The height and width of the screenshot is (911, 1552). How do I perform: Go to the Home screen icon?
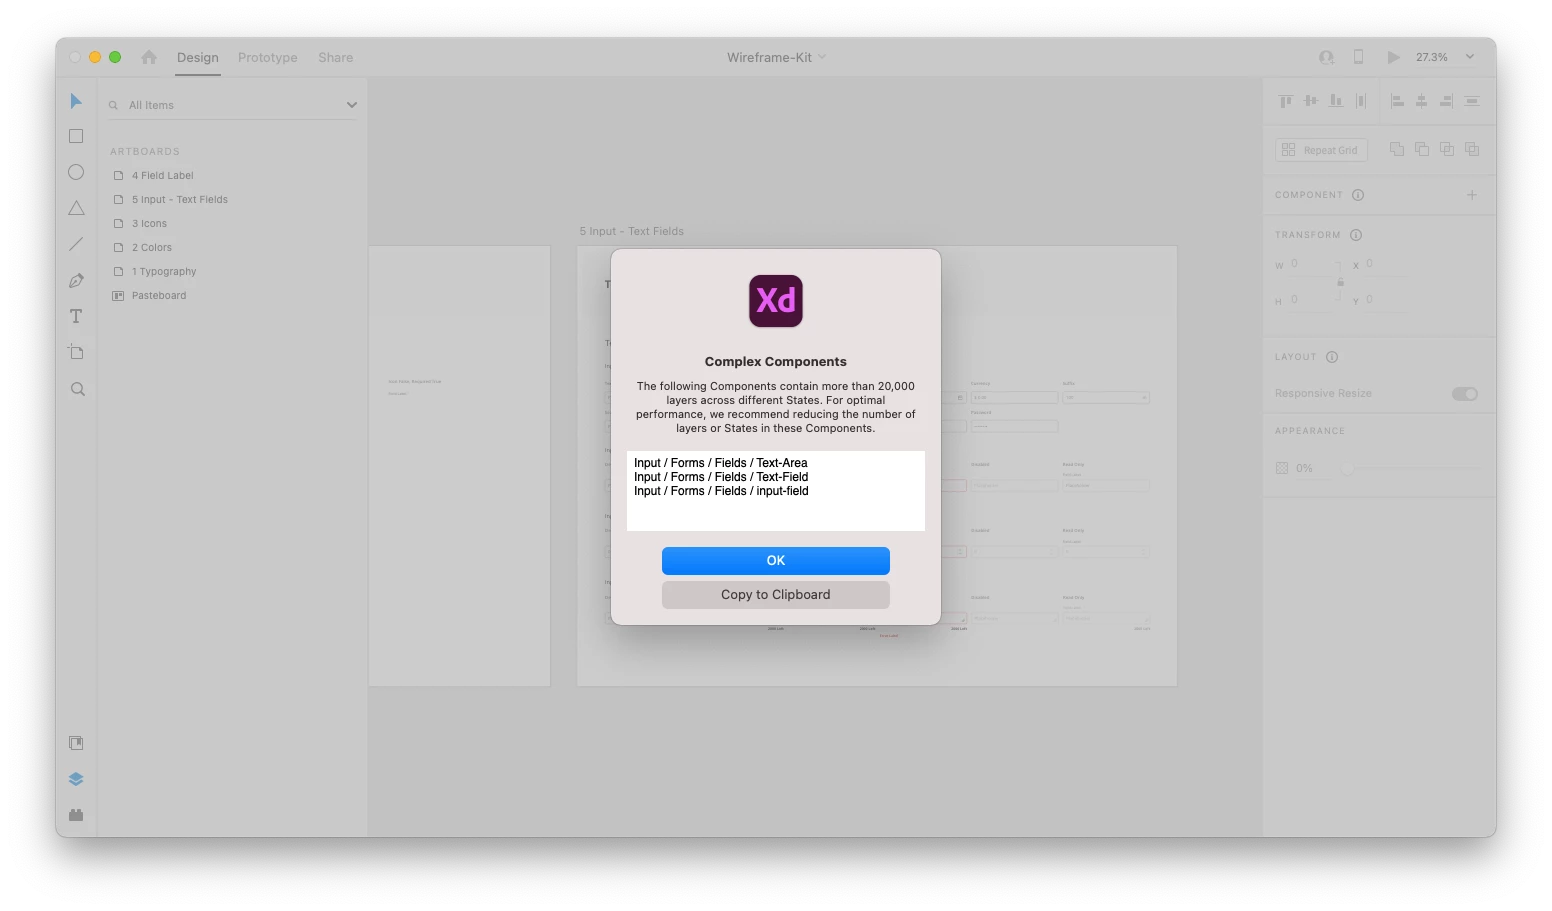(x=149, y=57)
